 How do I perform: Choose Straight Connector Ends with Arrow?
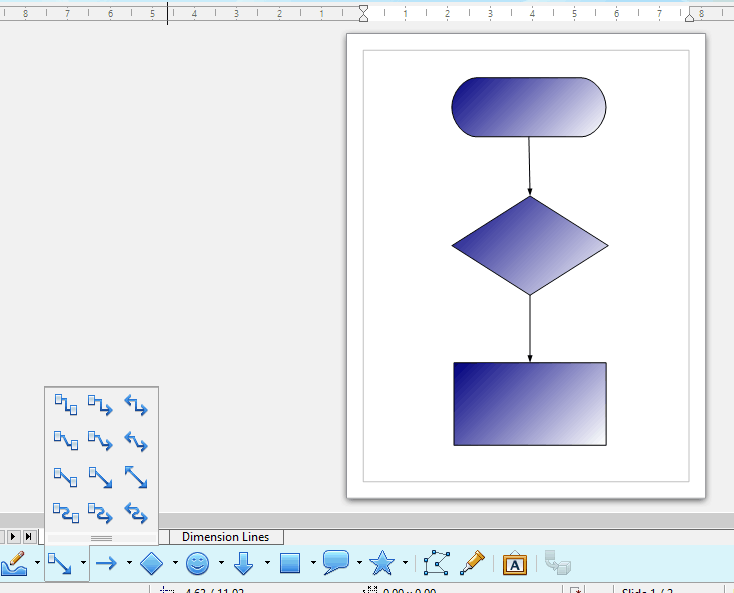point(100,477)
